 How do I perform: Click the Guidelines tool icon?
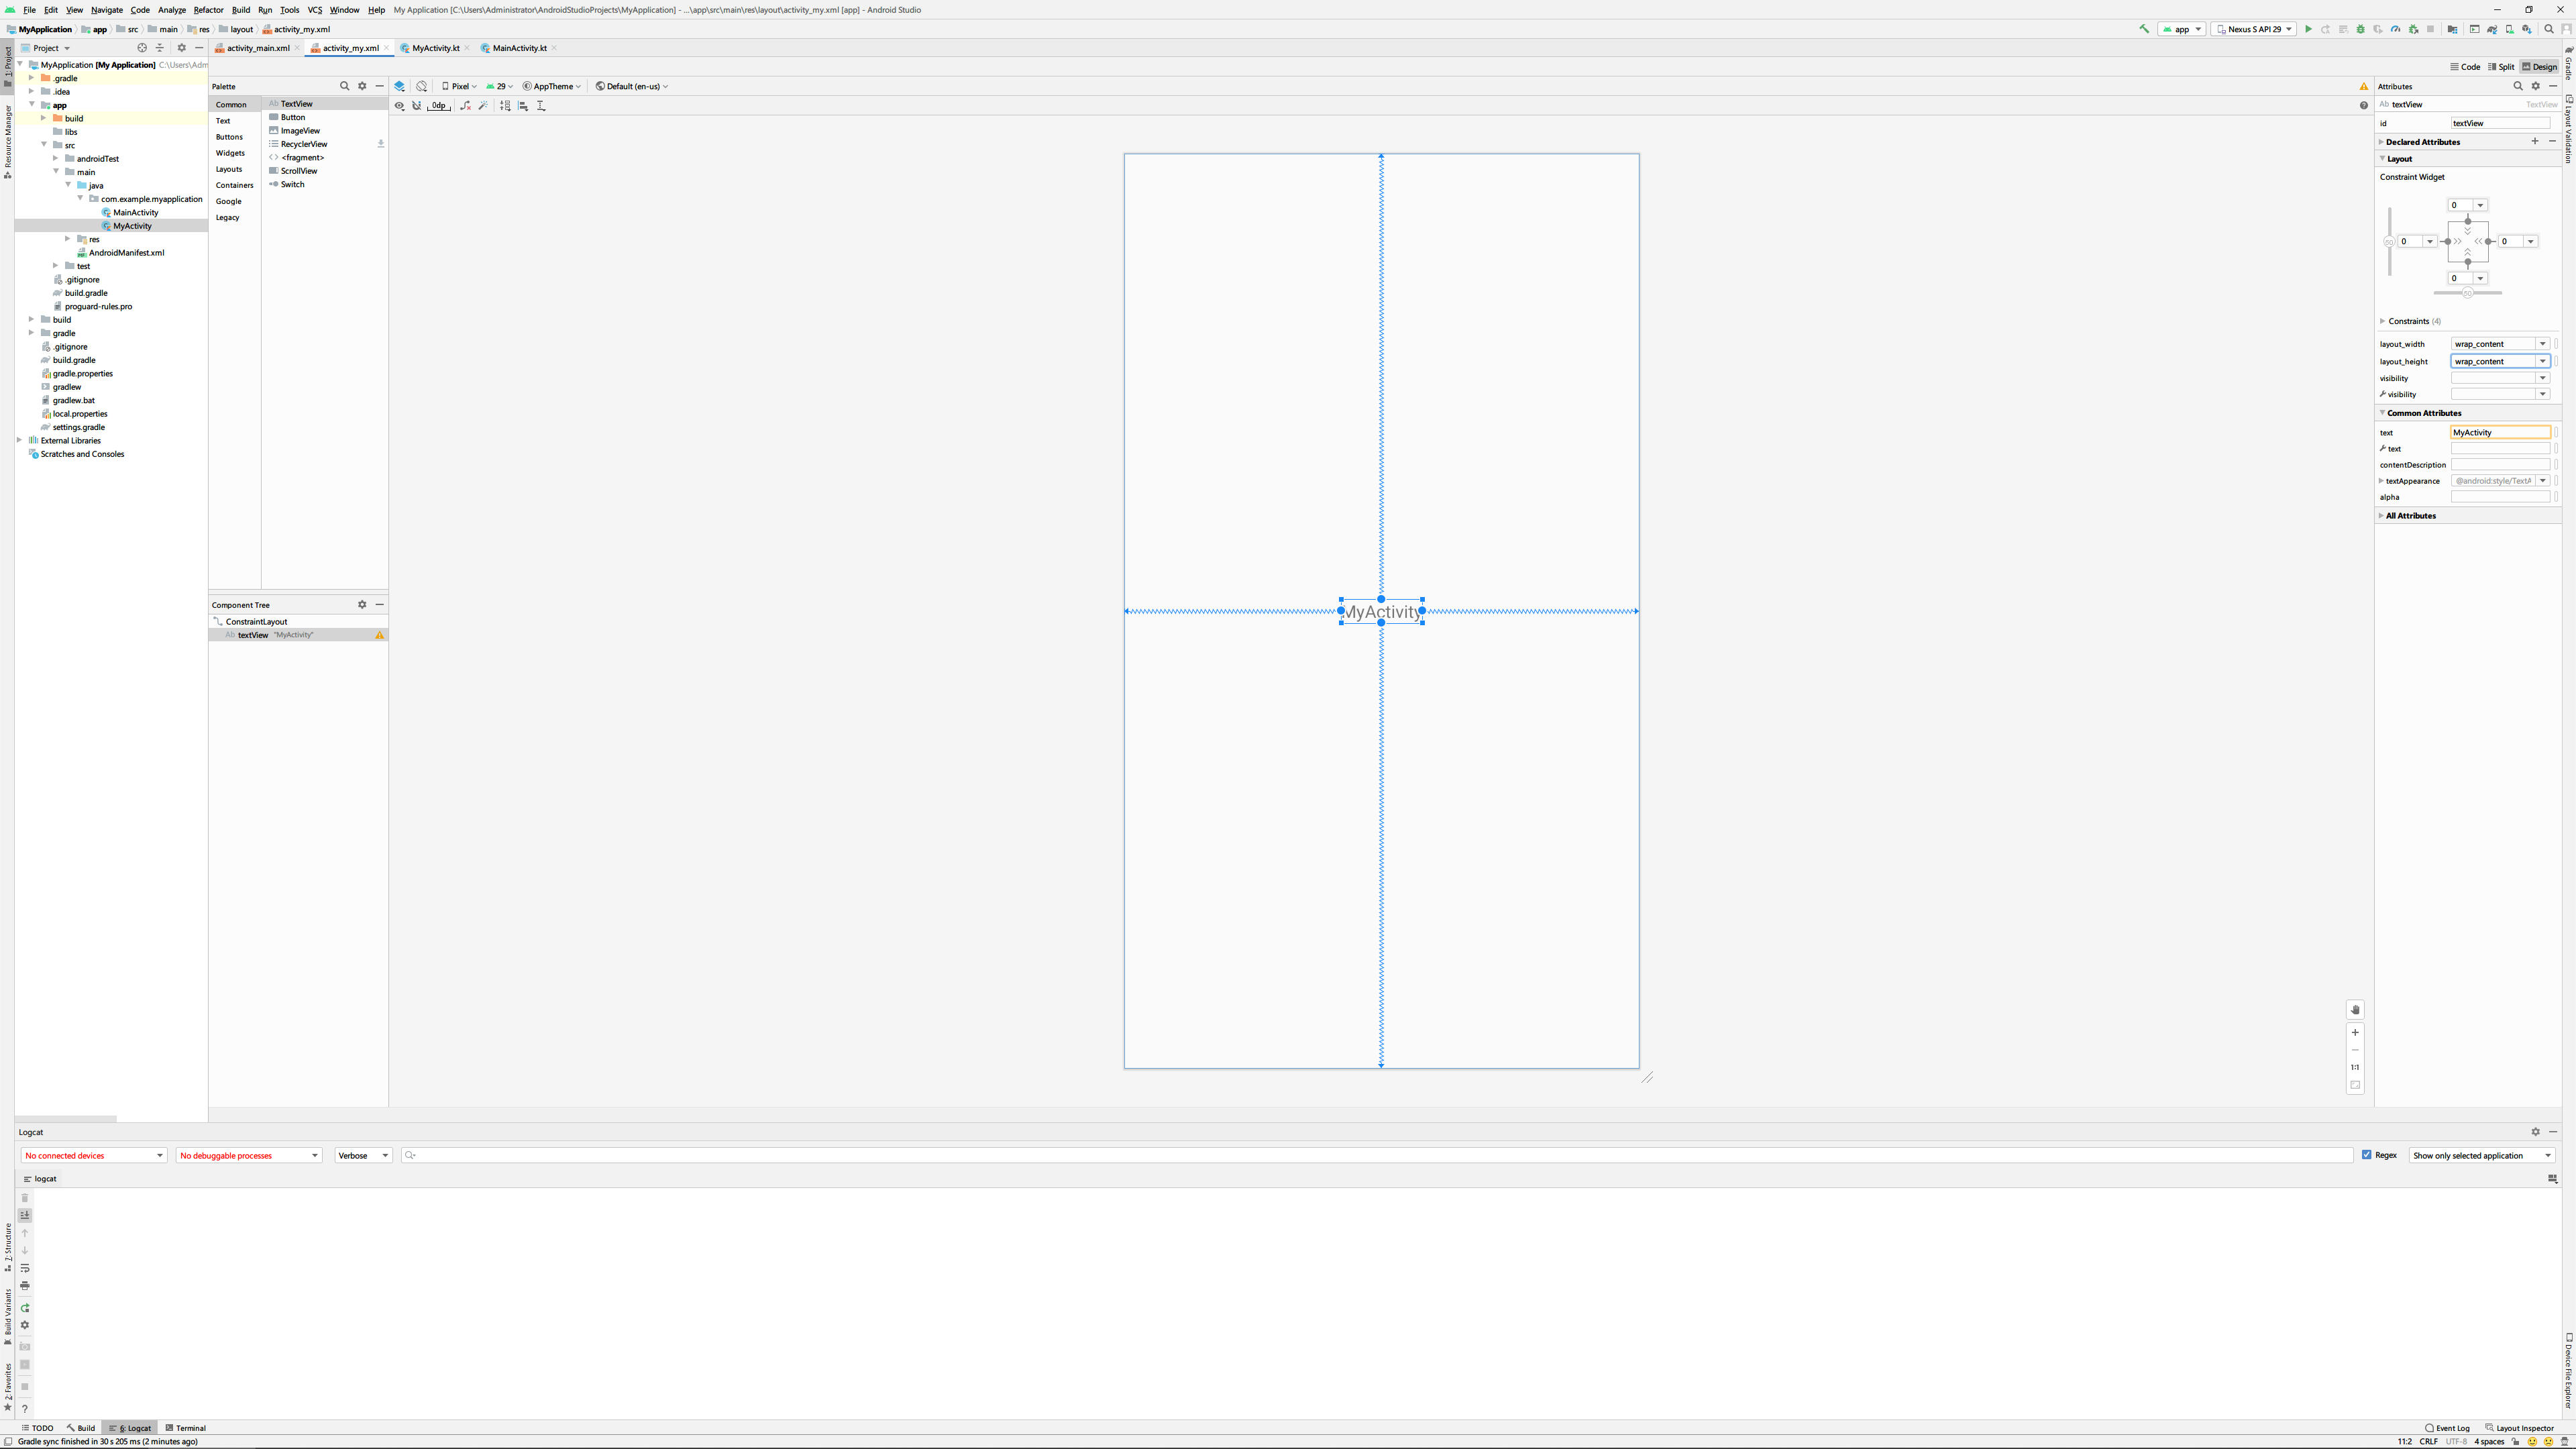click(541, 106)
